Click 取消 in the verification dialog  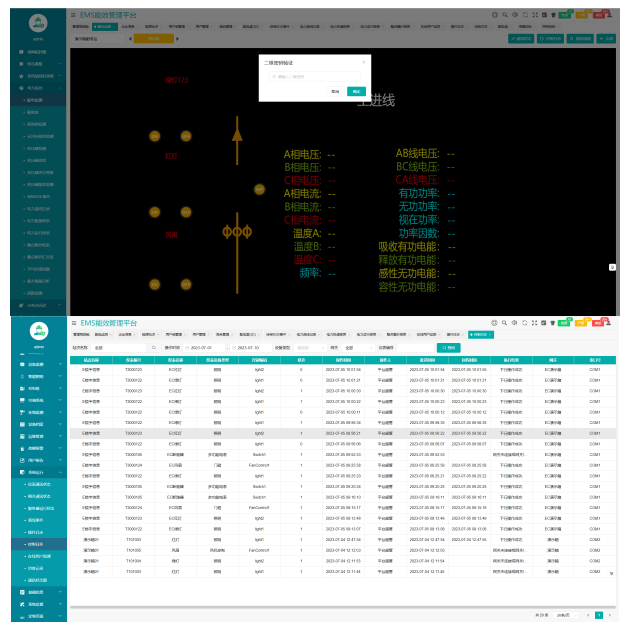(x=335, y=91)
